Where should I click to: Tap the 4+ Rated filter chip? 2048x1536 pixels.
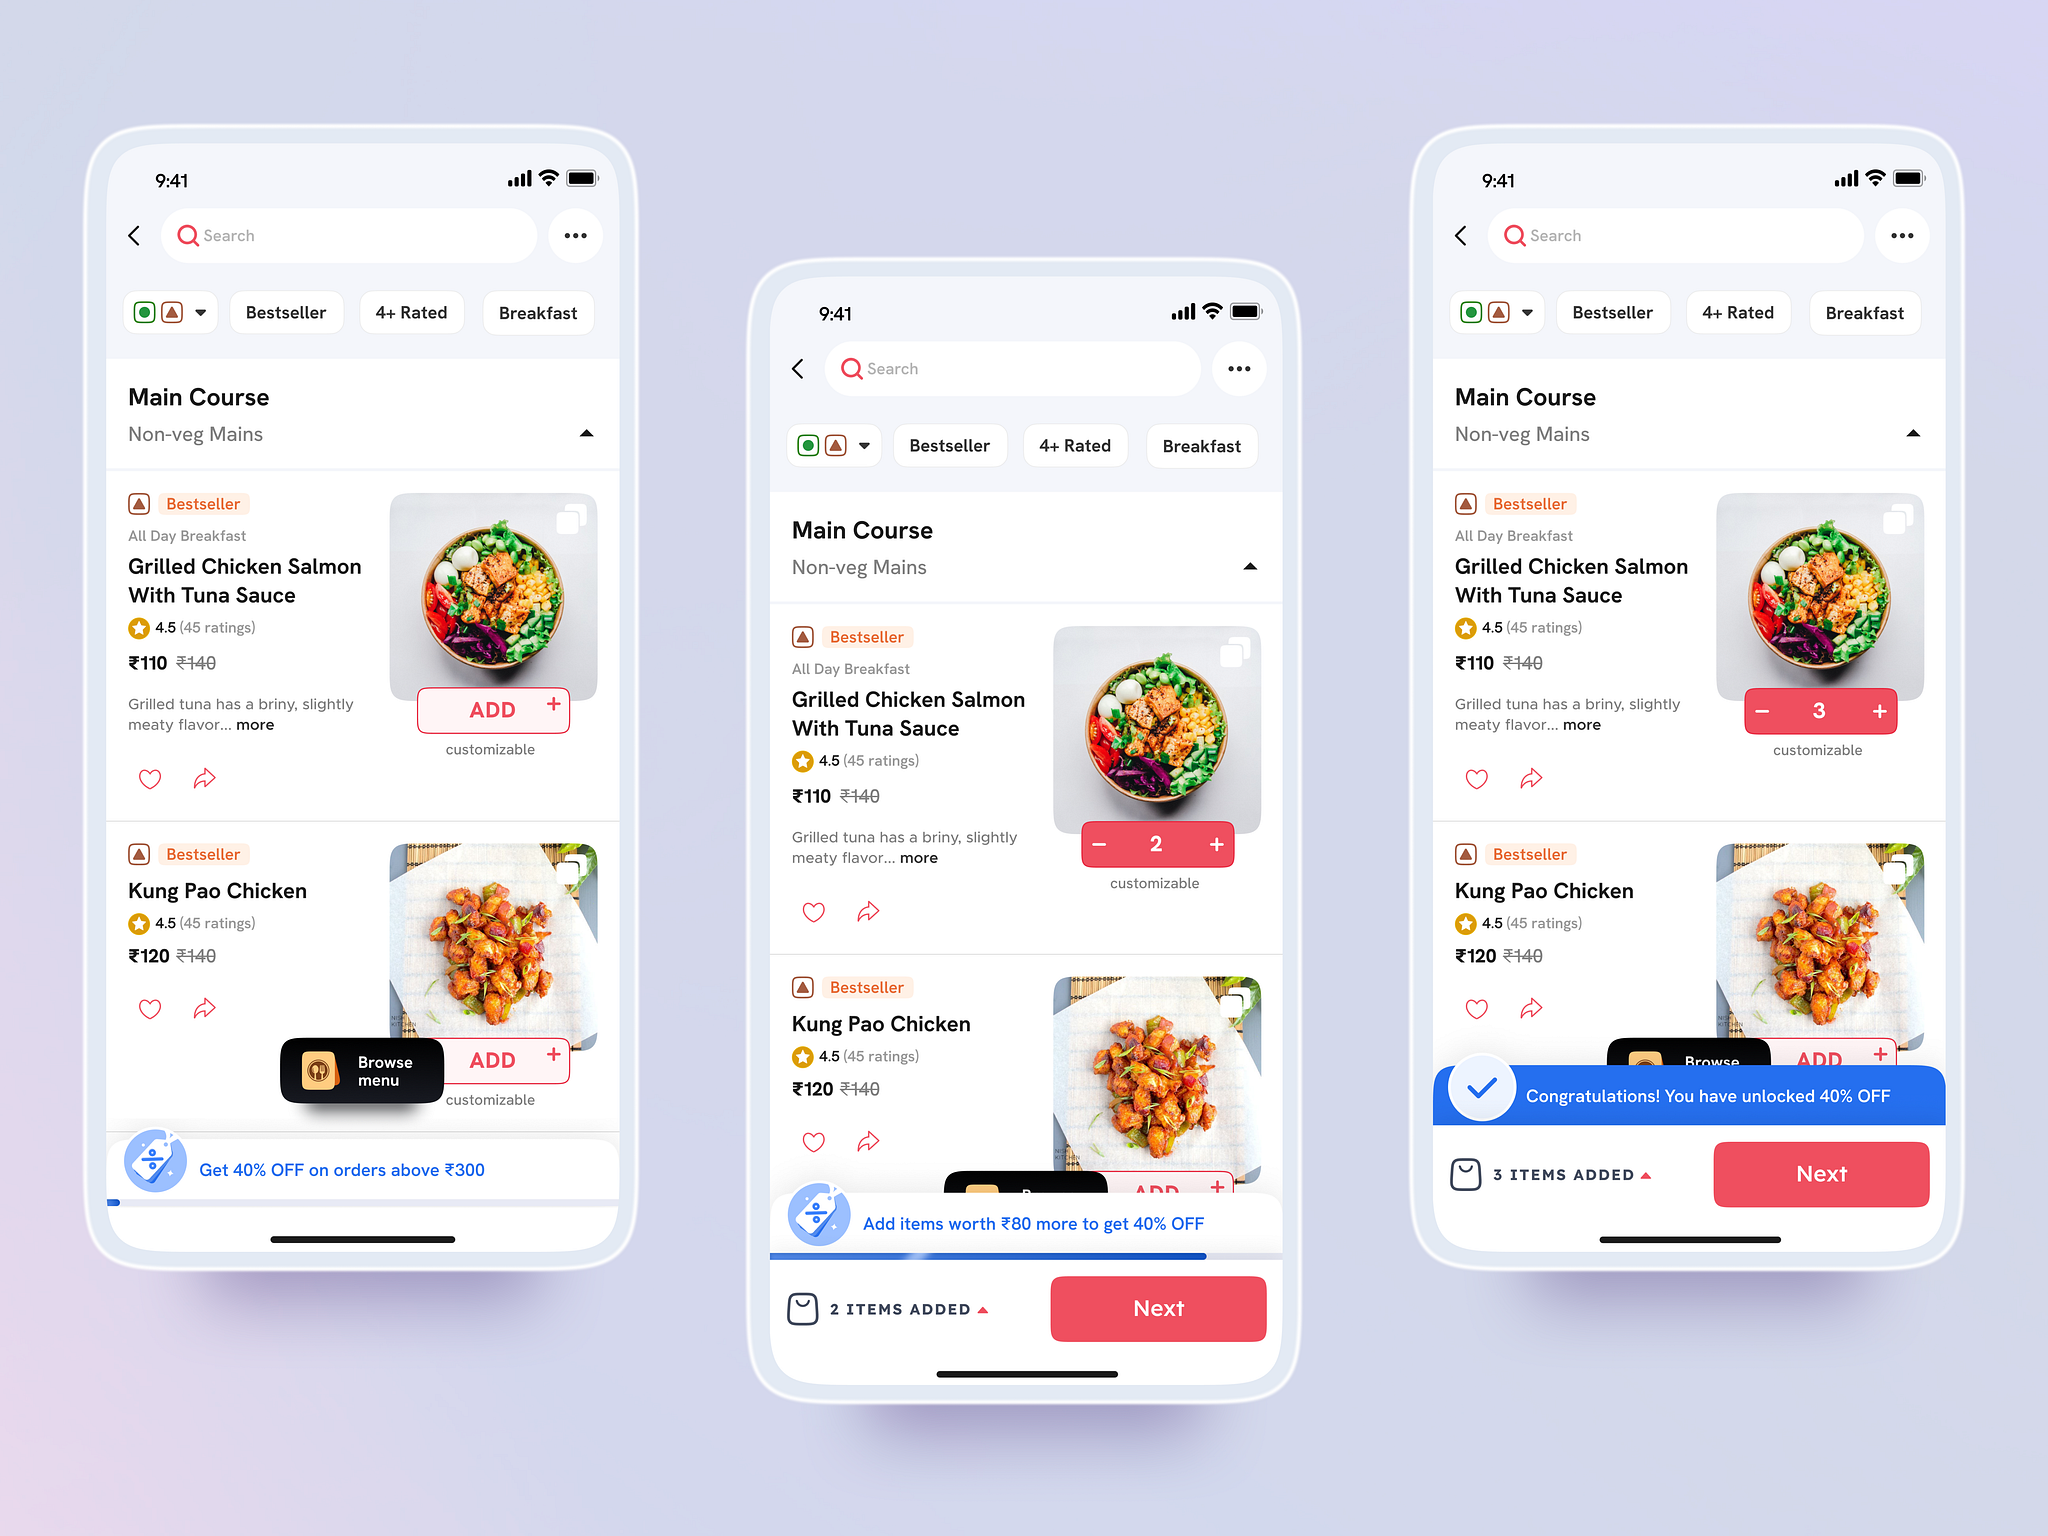coord(408,313)
